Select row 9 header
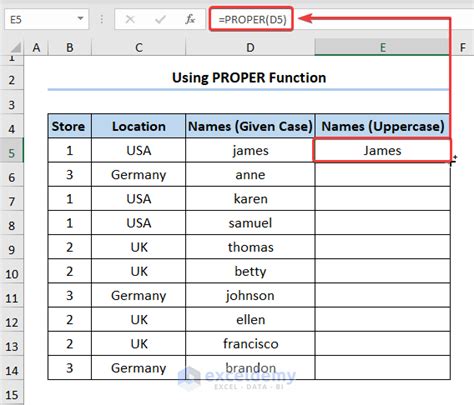474x405 pixels. tap(12, 247)
